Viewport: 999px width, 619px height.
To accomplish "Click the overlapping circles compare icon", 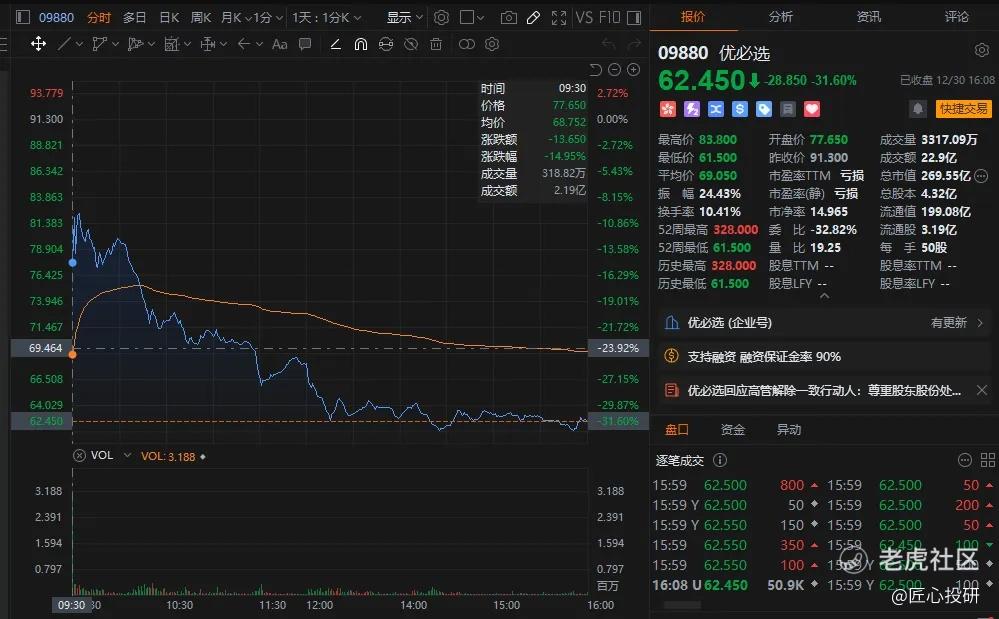I will [467, 44].
